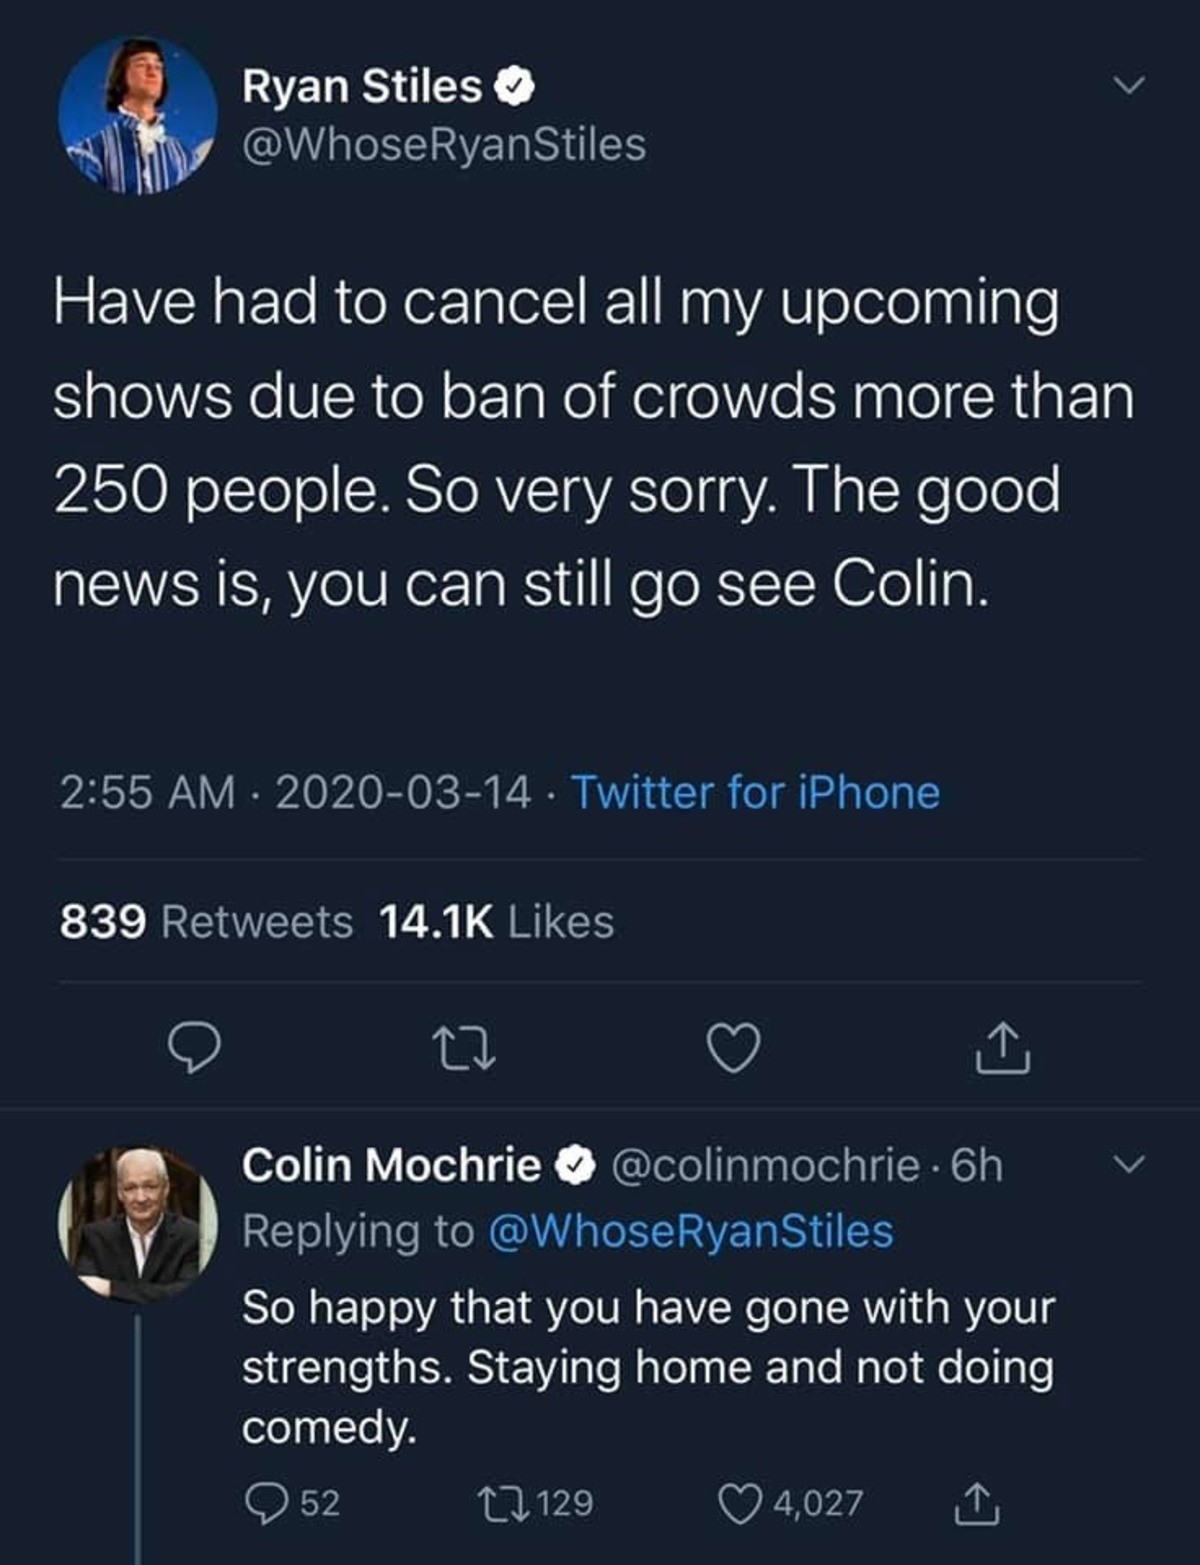Click the @colinmochrie handle
1200x1565 pixels.
pos(764,1165)
